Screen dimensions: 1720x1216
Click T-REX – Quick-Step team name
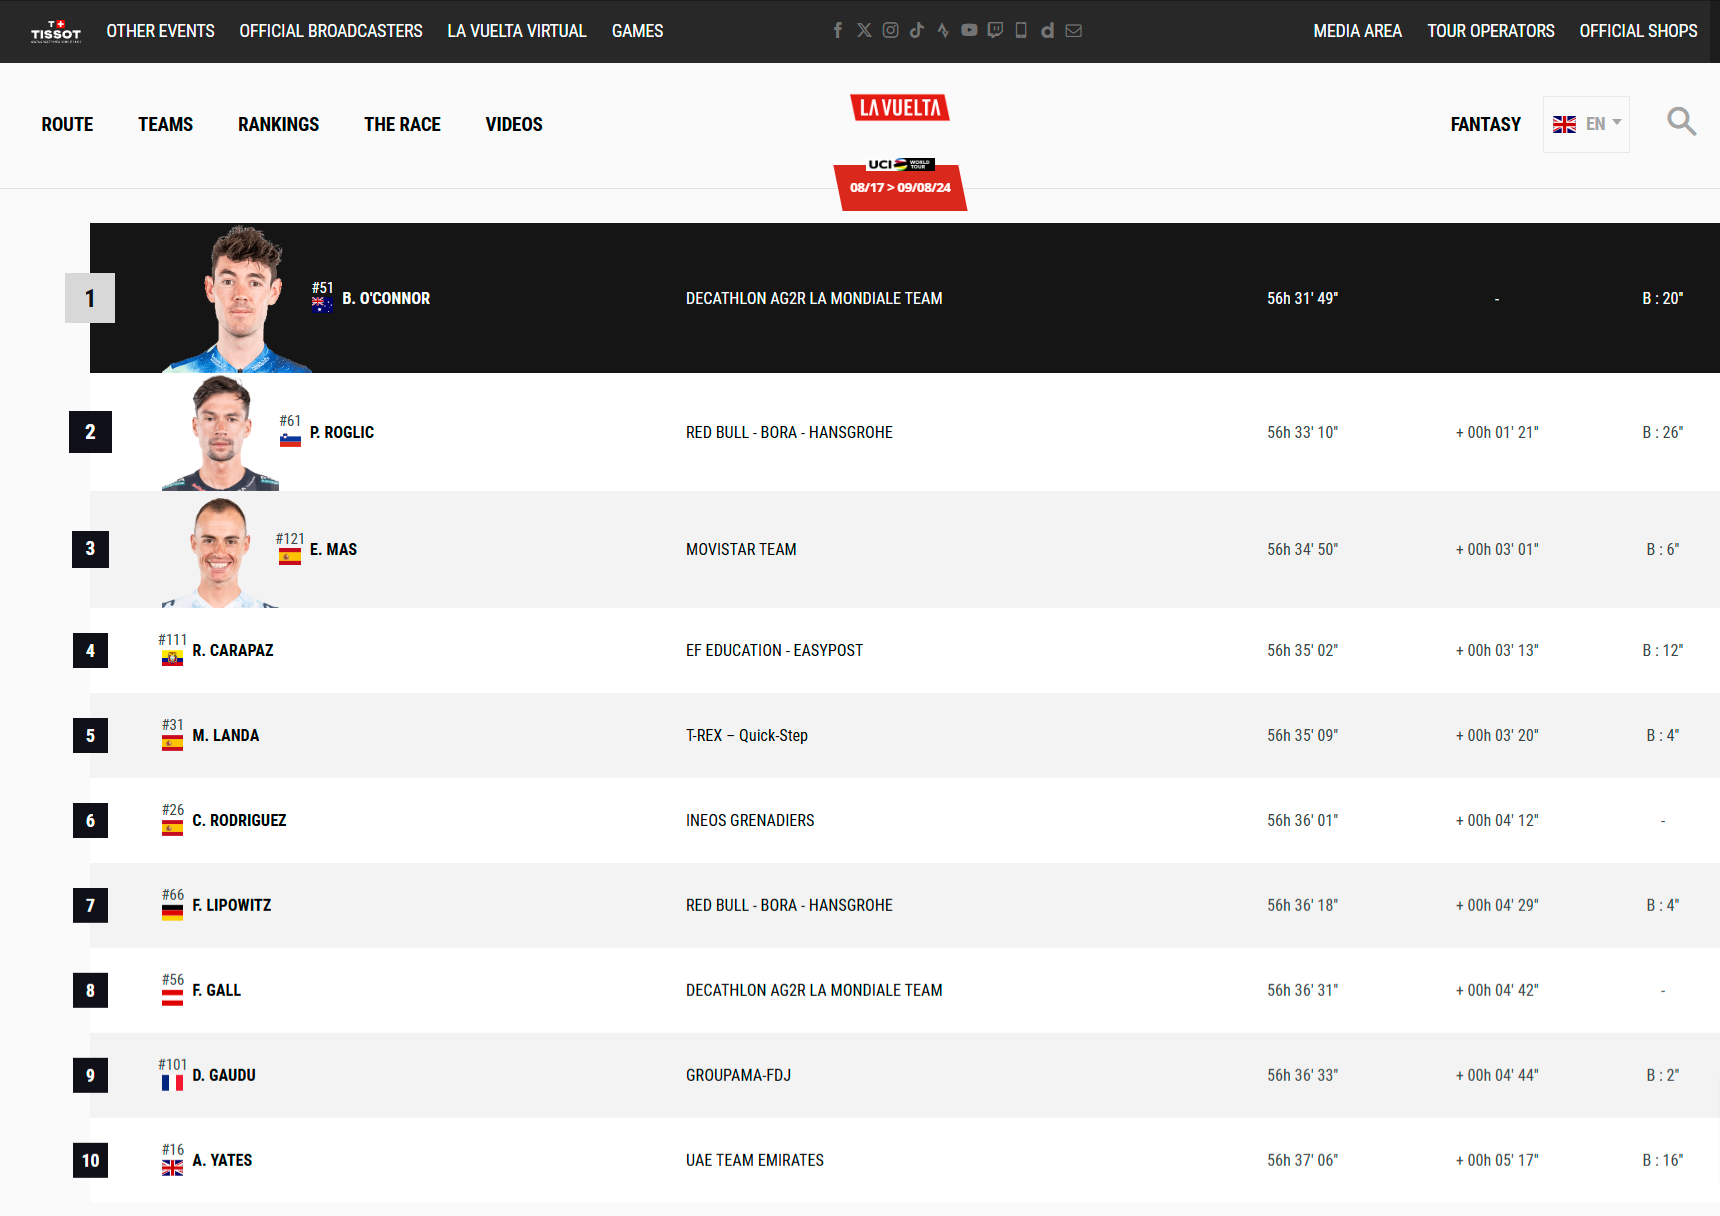point(747,735)
